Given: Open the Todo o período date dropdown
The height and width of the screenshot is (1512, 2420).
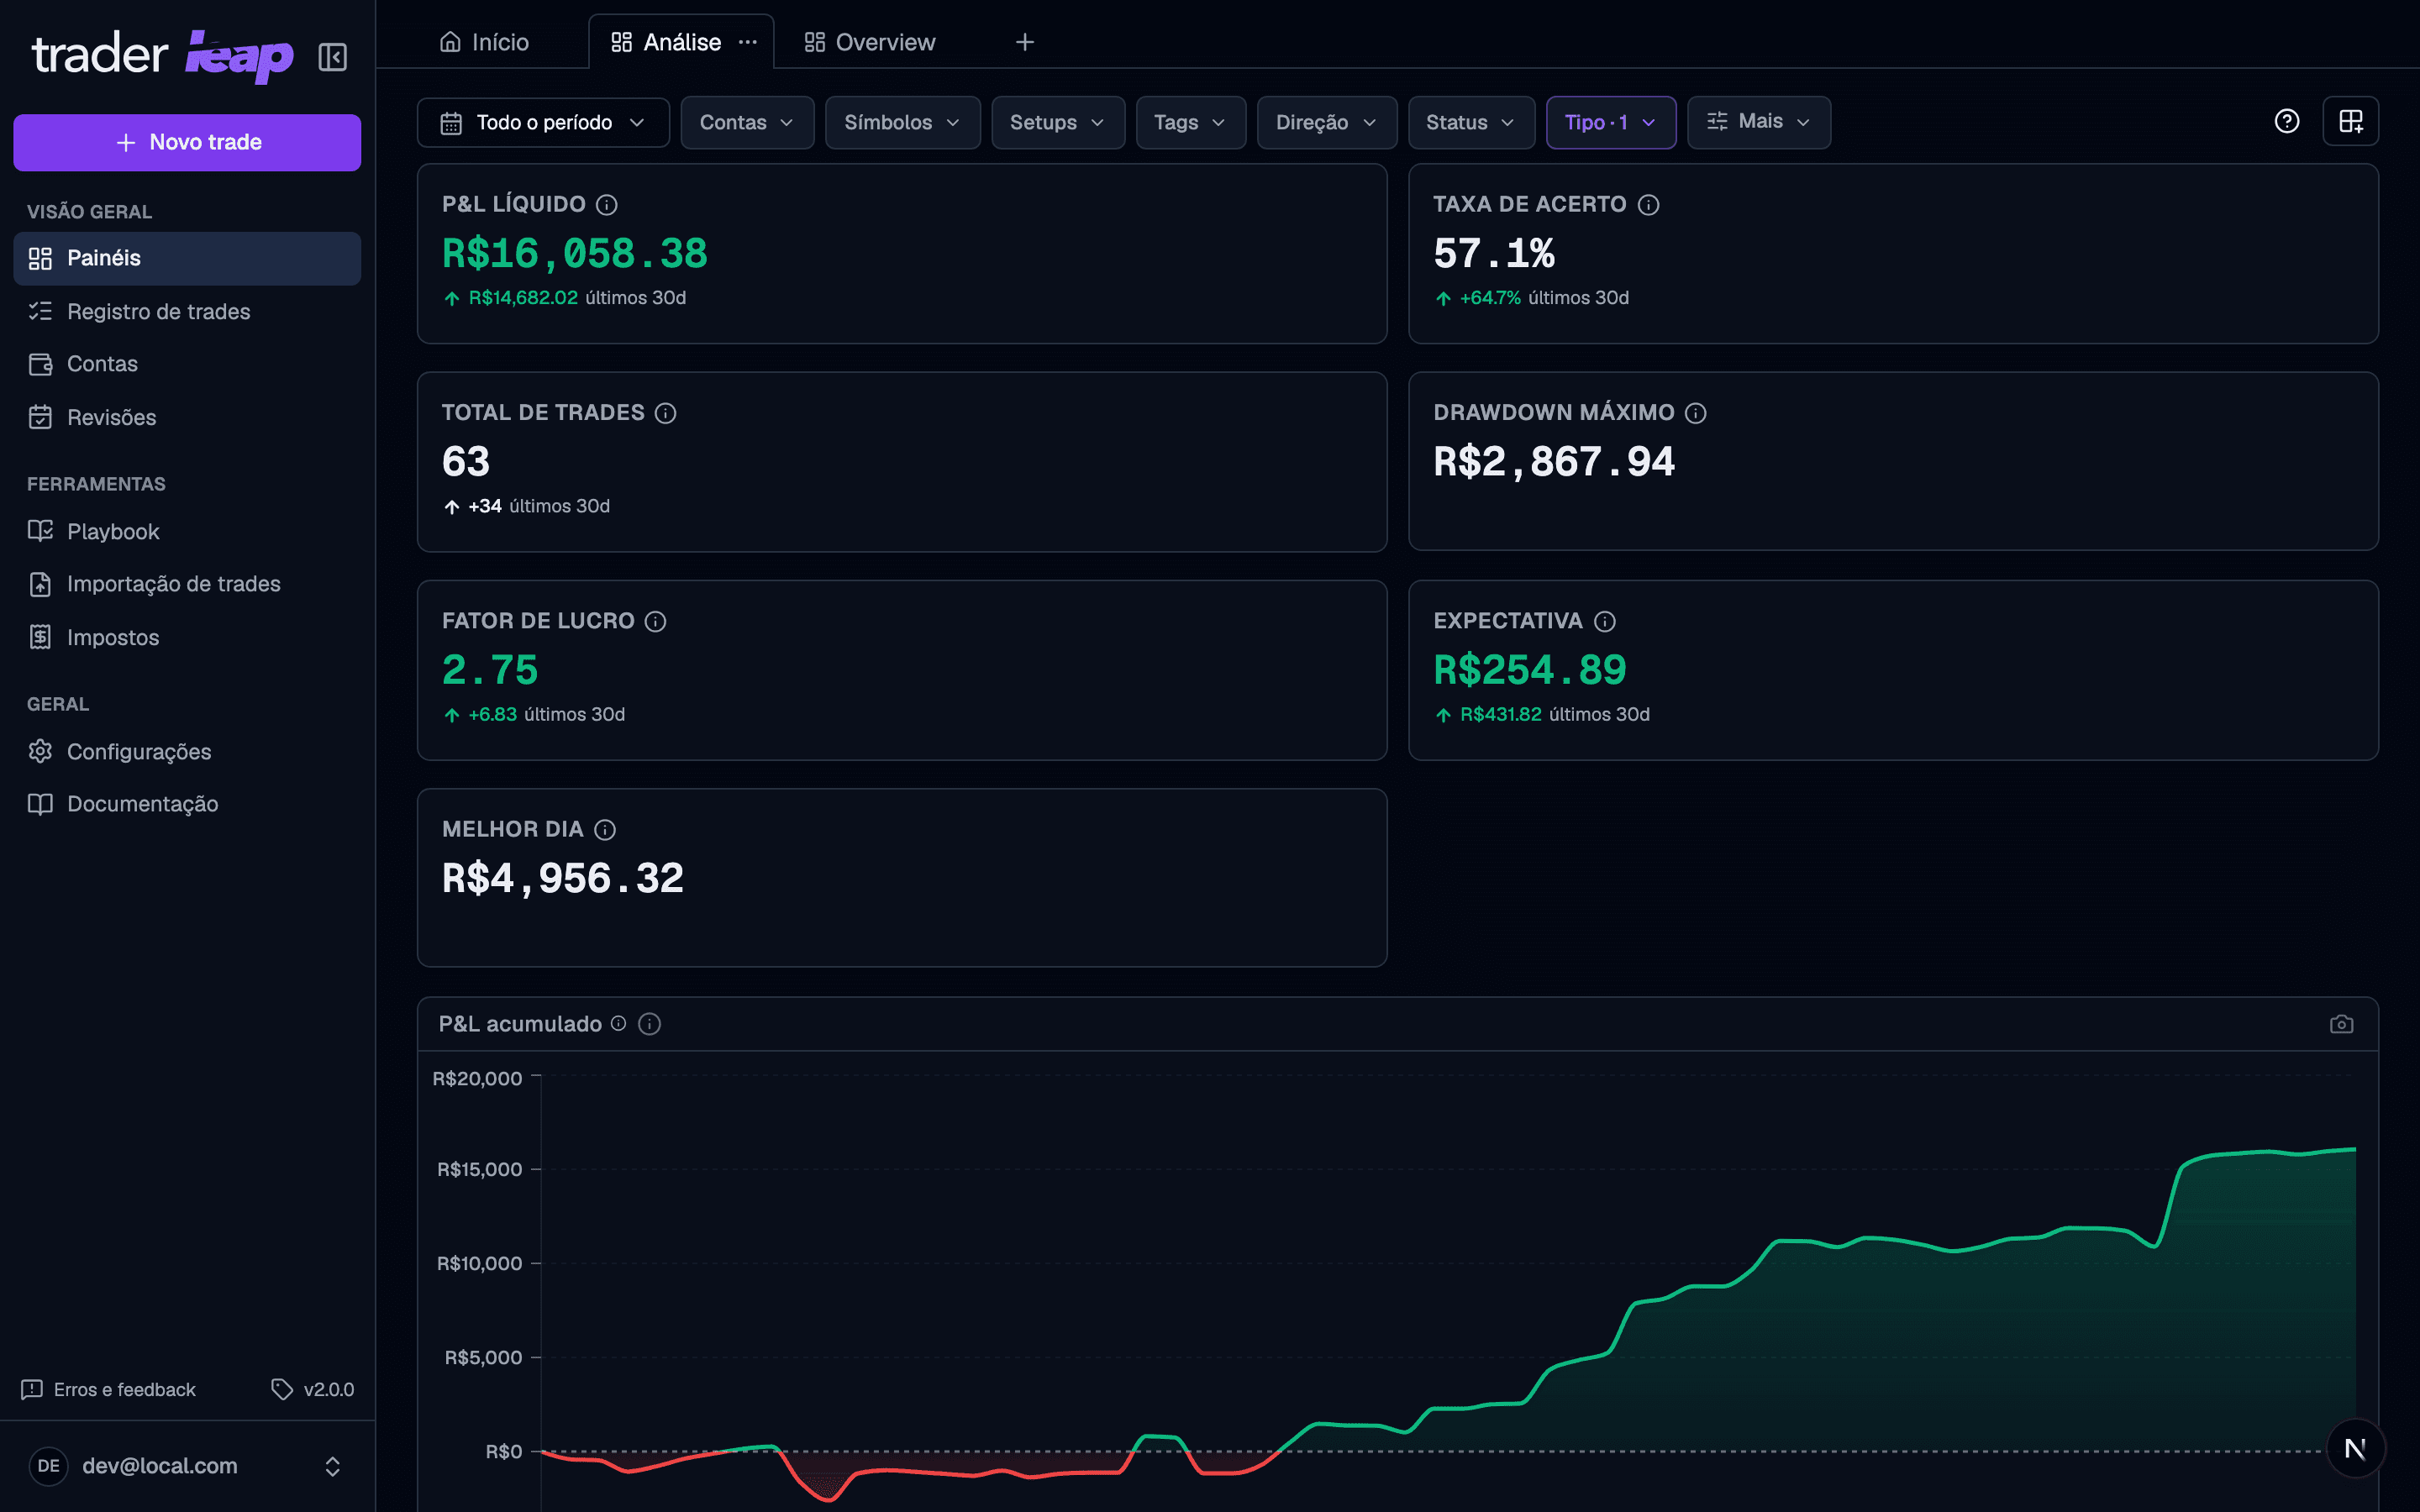Looking at the screenshot, I should [543, 122].
